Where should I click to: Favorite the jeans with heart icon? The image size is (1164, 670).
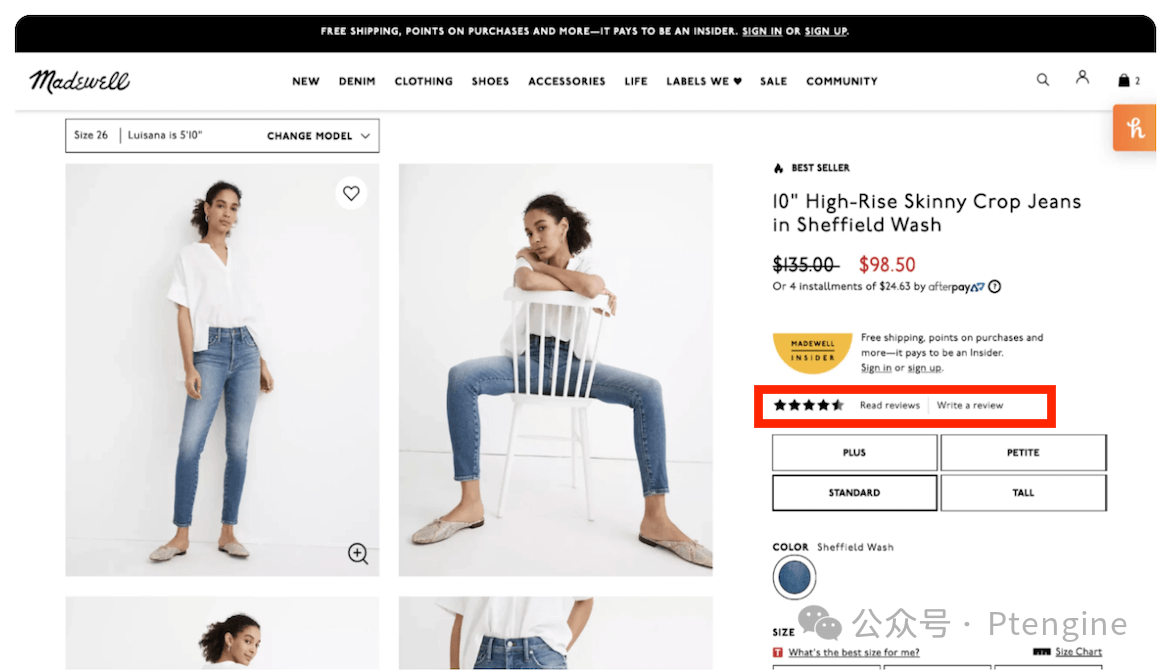(x=351, y=194)
